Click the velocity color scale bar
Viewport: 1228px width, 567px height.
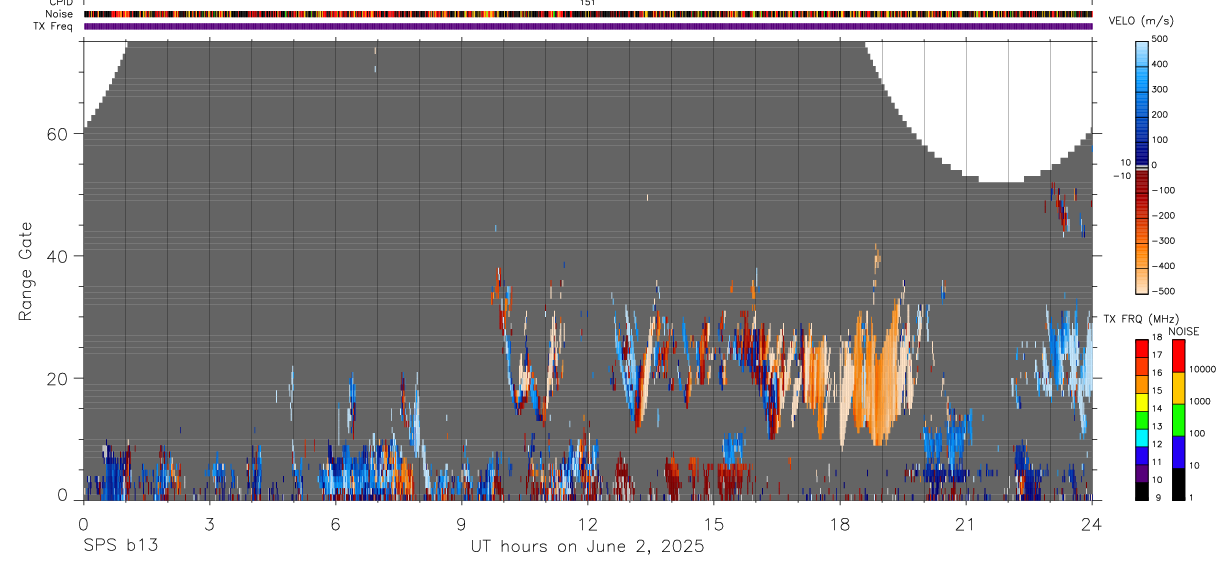[x=1142, y=166]
